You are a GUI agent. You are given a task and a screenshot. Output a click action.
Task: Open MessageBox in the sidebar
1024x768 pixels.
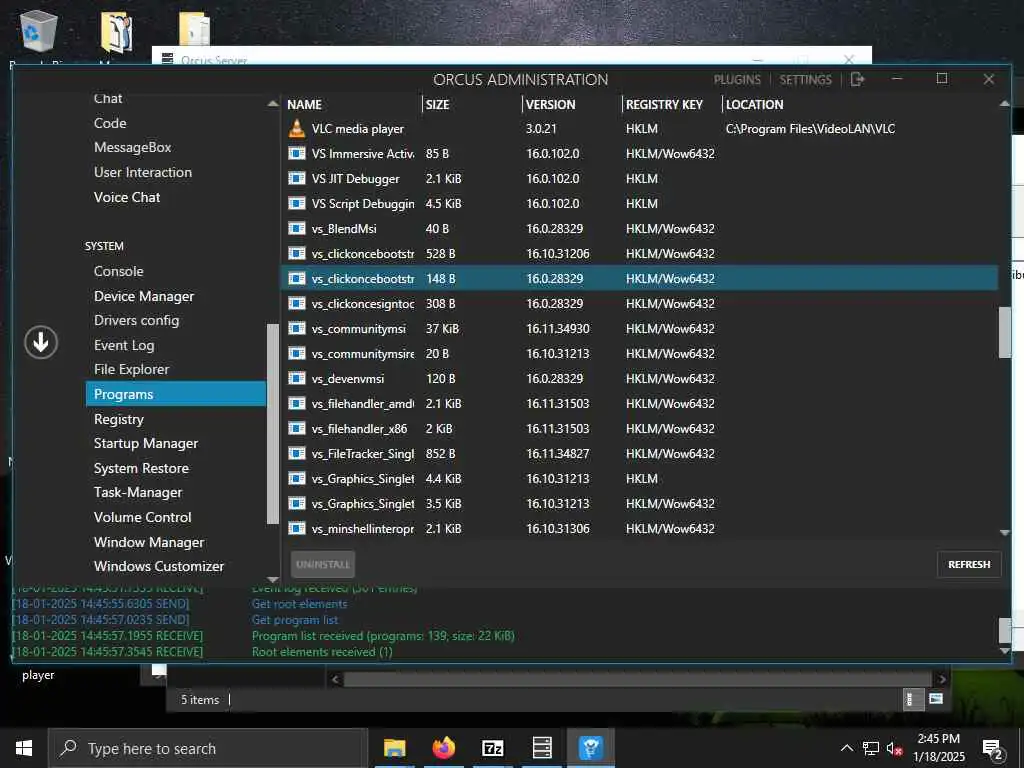132,148
